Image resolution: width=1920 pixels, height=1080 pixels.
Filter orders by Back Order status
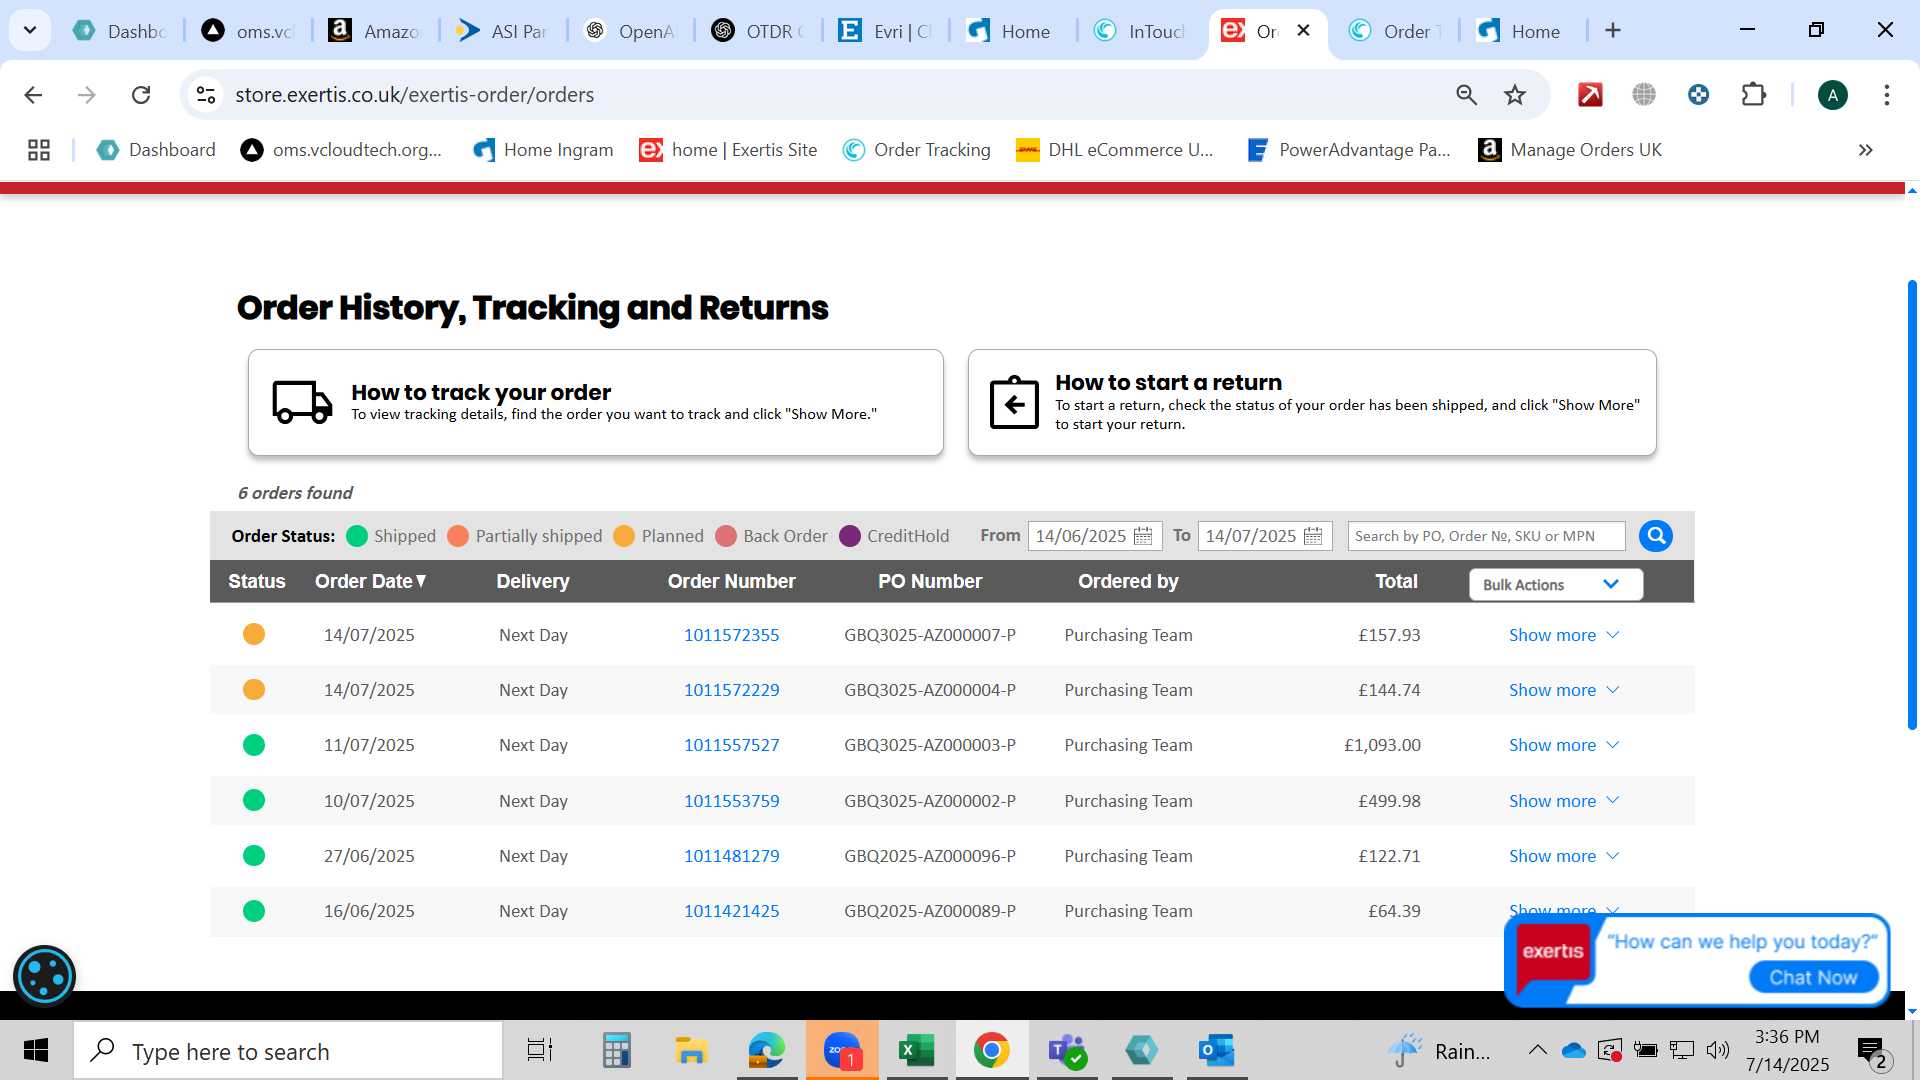point(771,536)
